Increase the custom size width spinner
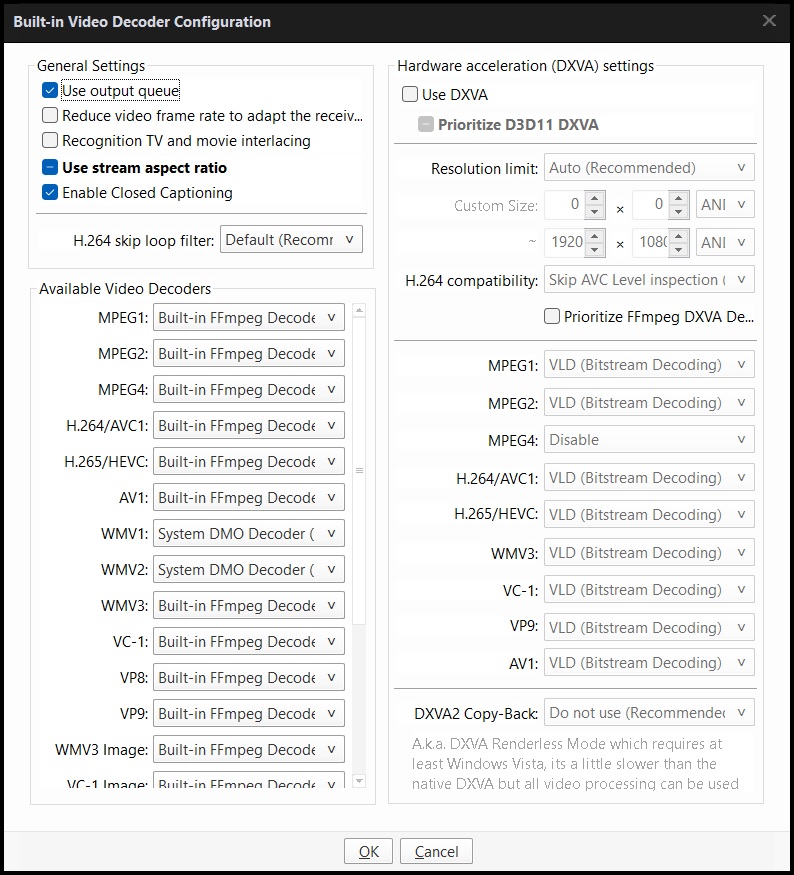 click(x=595, y=199)
